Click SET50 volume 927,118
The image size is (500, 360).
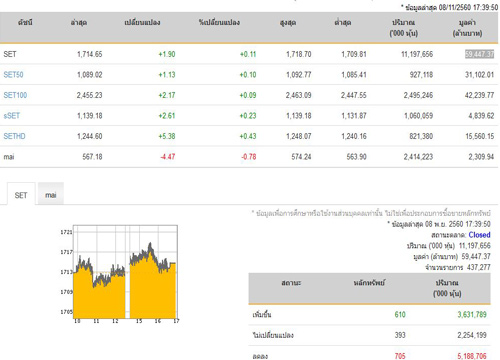(421, 75)
